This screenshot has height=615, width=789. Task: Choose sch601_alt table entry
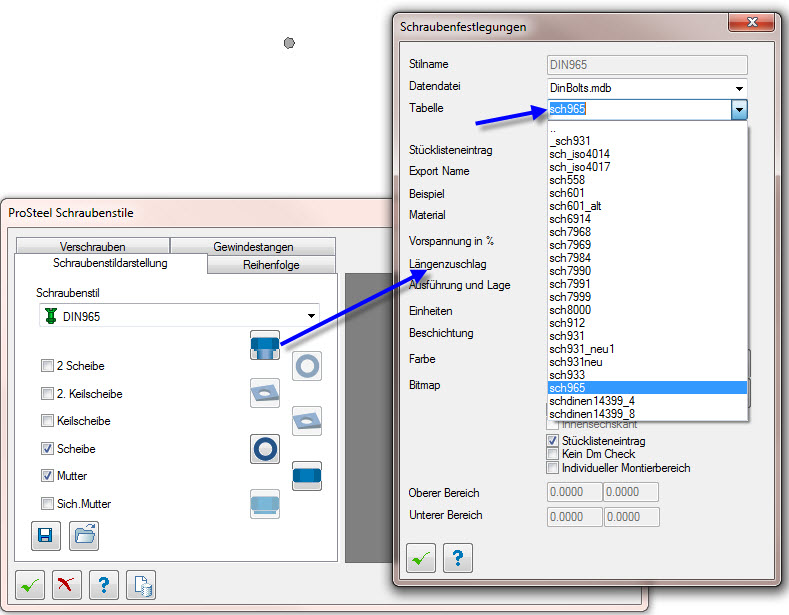(x=647, y=206)
